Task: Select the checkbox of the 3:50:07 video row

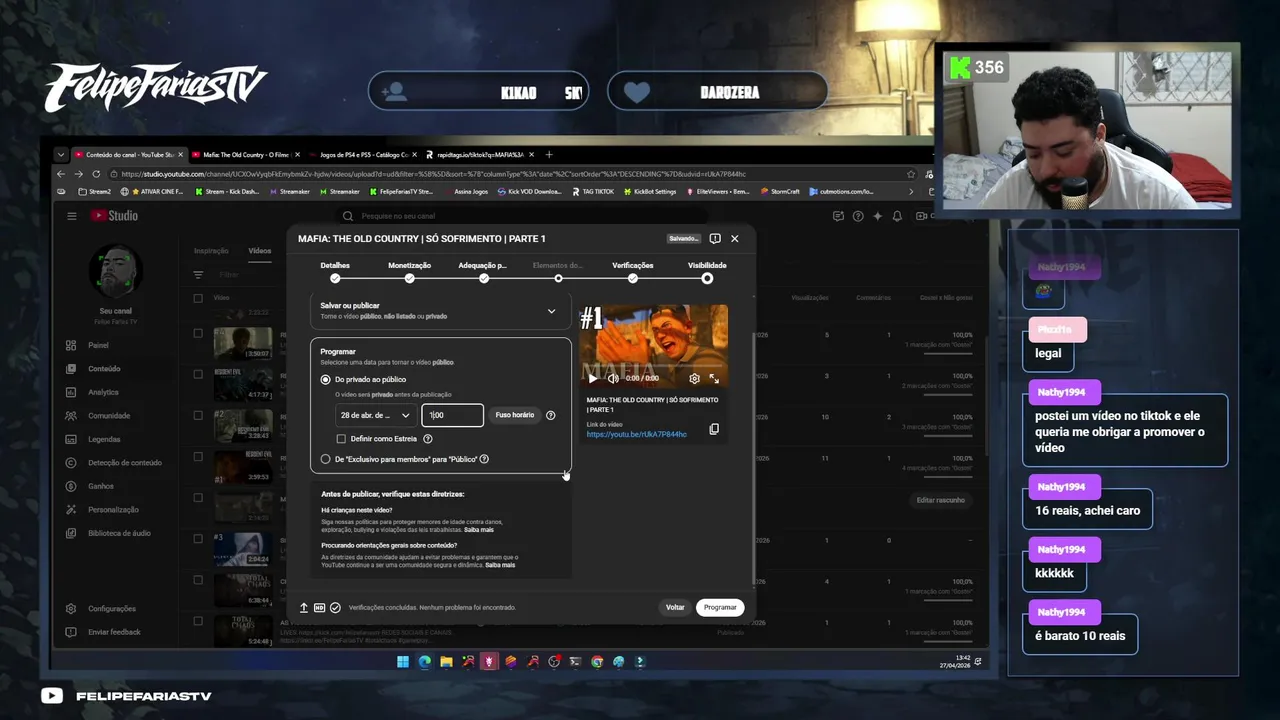Action: 198,334
